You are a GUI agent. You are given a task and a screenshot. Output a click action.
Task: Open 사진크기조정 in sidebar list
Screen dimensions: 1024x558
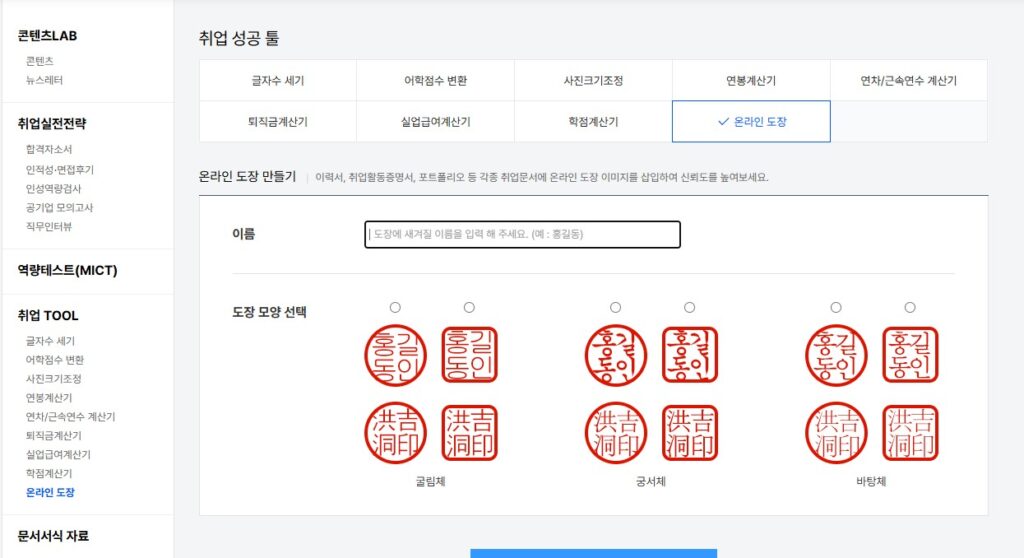click(x=54, y=378)
